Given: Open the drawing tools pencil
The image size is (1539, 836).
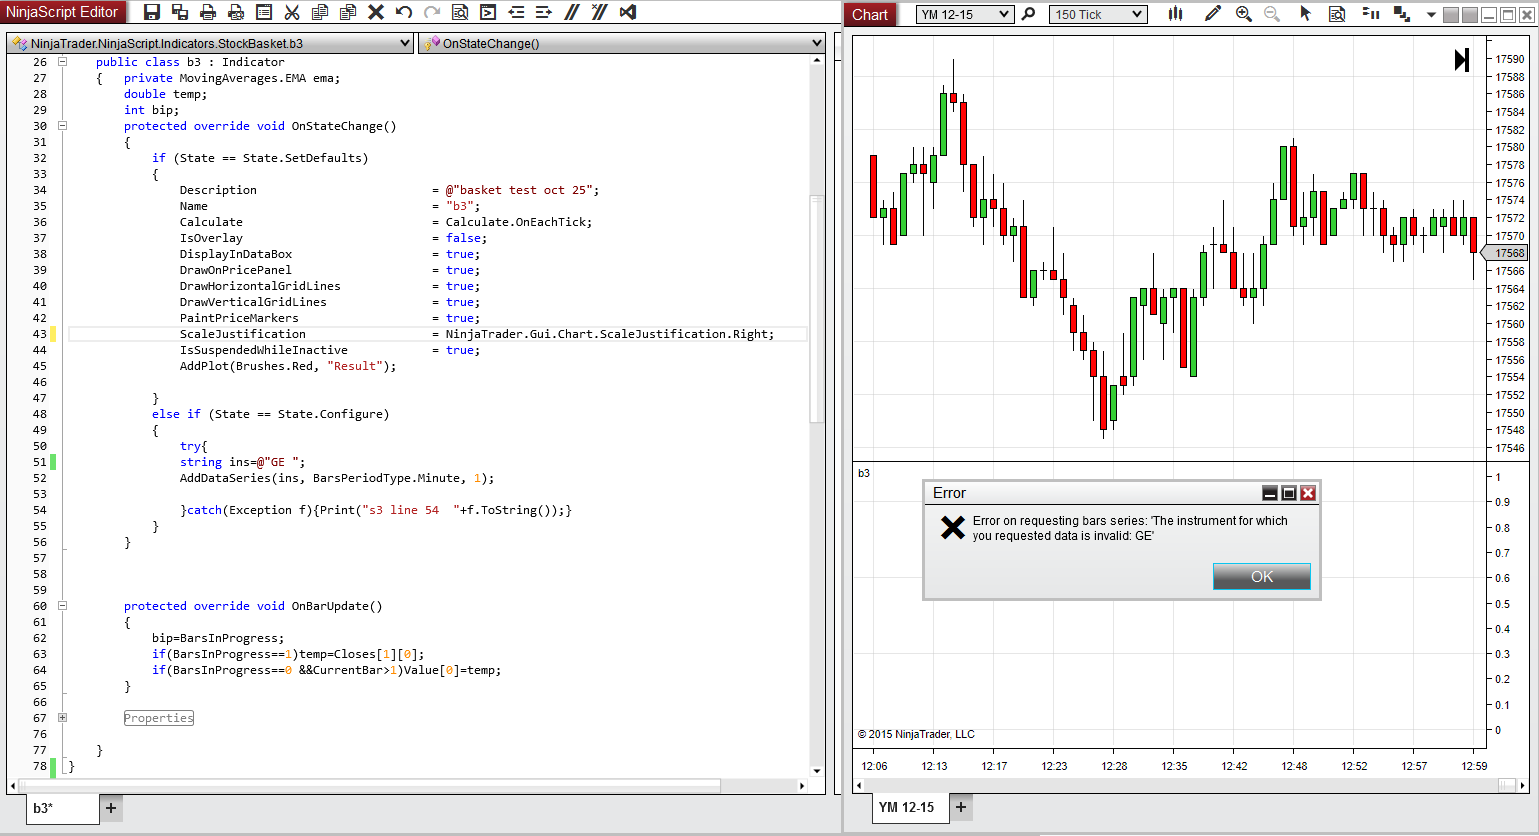Looking at the screenshot, I should coord(1213,14).
